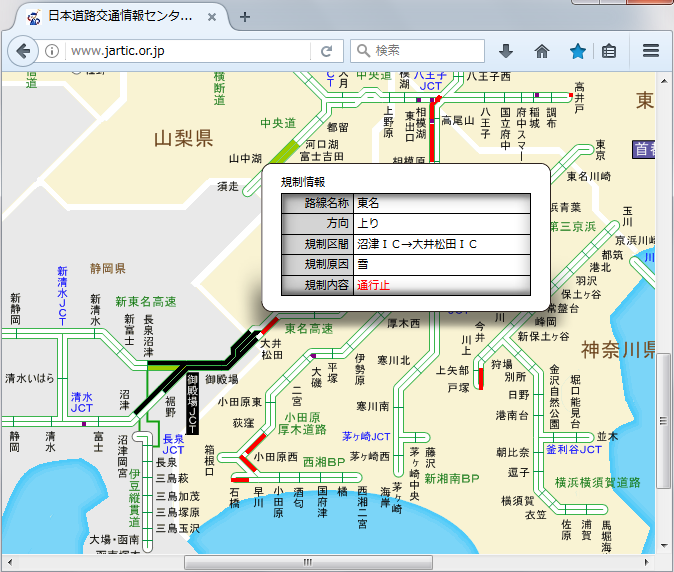Viewport: 674px width, 572px height.
Task: Click the 新湘南BP route label
Action: (x=452, y=478)
